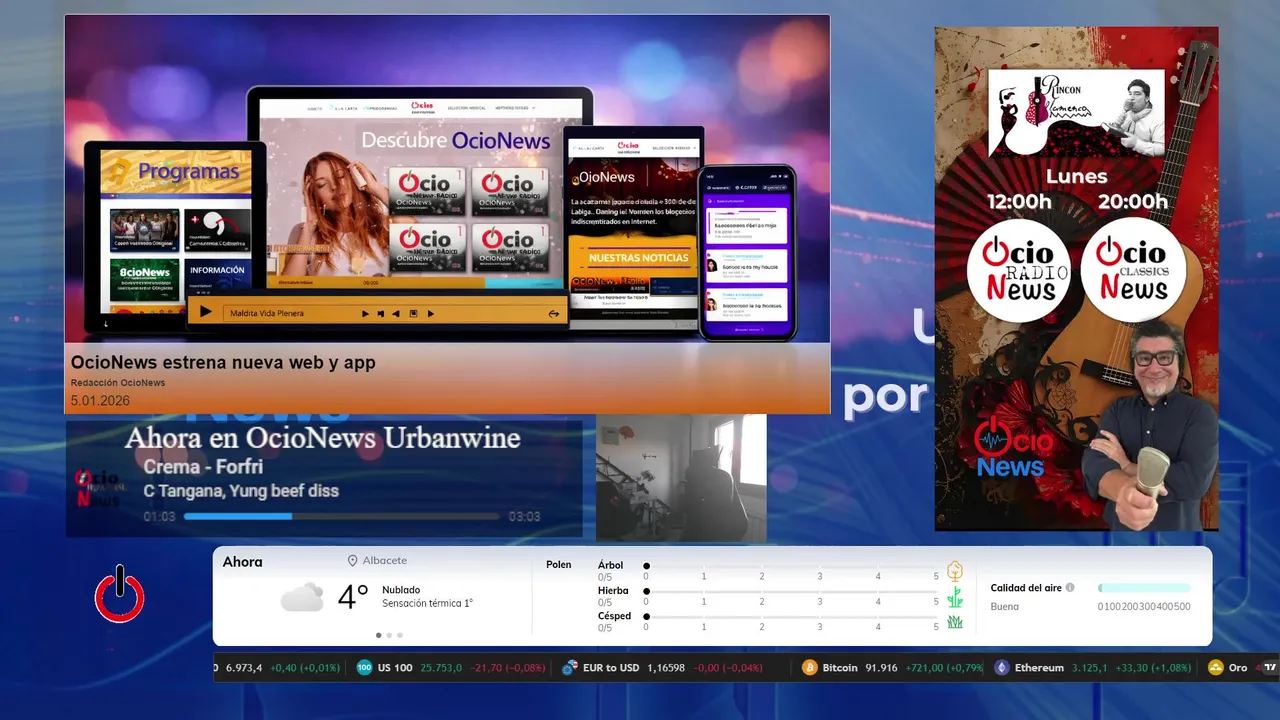Image resolution: width=1280 pixels, height=720 pixels.
Task: Click the Urbanwine song progress bar
Action: [341, 517]
